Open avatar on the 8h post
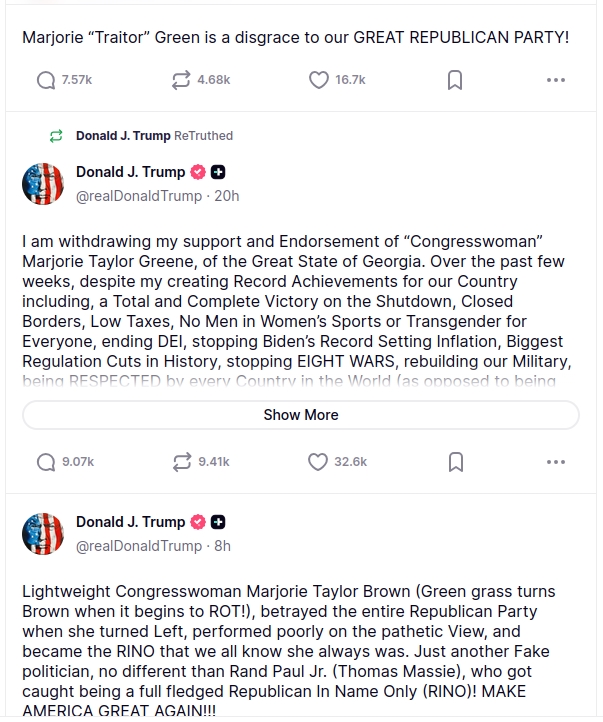This screenshot has width=603, height=722. tap(43, 533)
